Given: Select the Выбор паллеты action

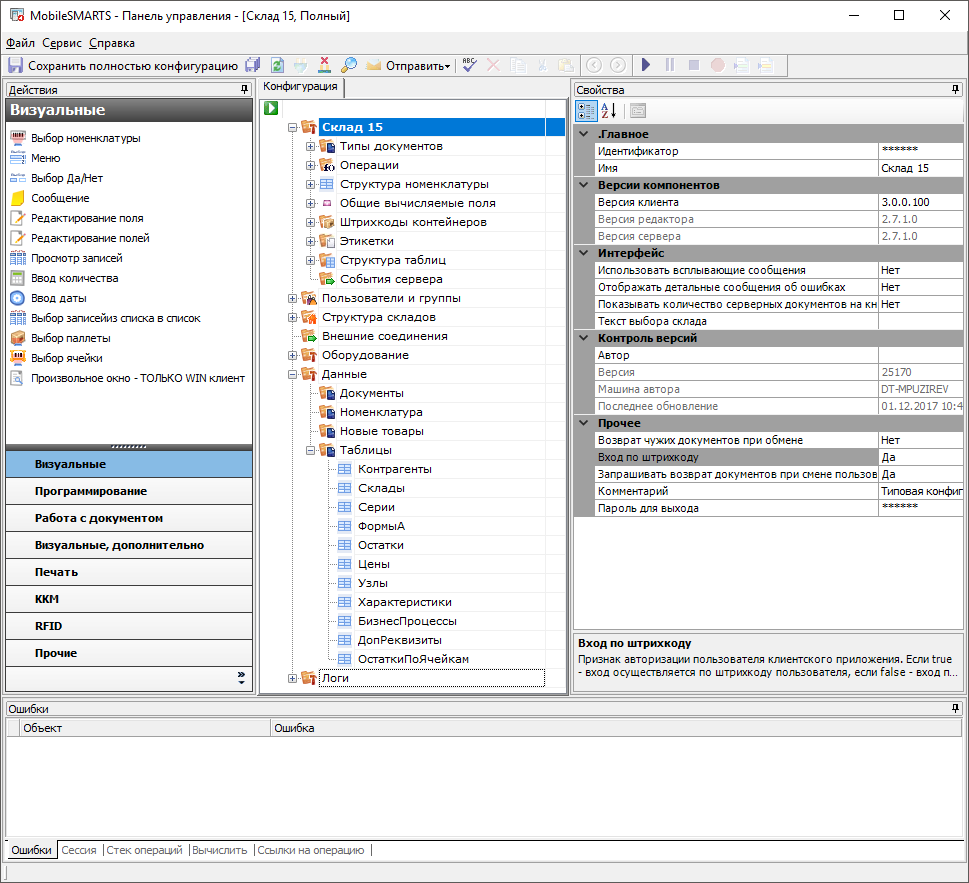Looking at the screenshot, I should [71, 338].
